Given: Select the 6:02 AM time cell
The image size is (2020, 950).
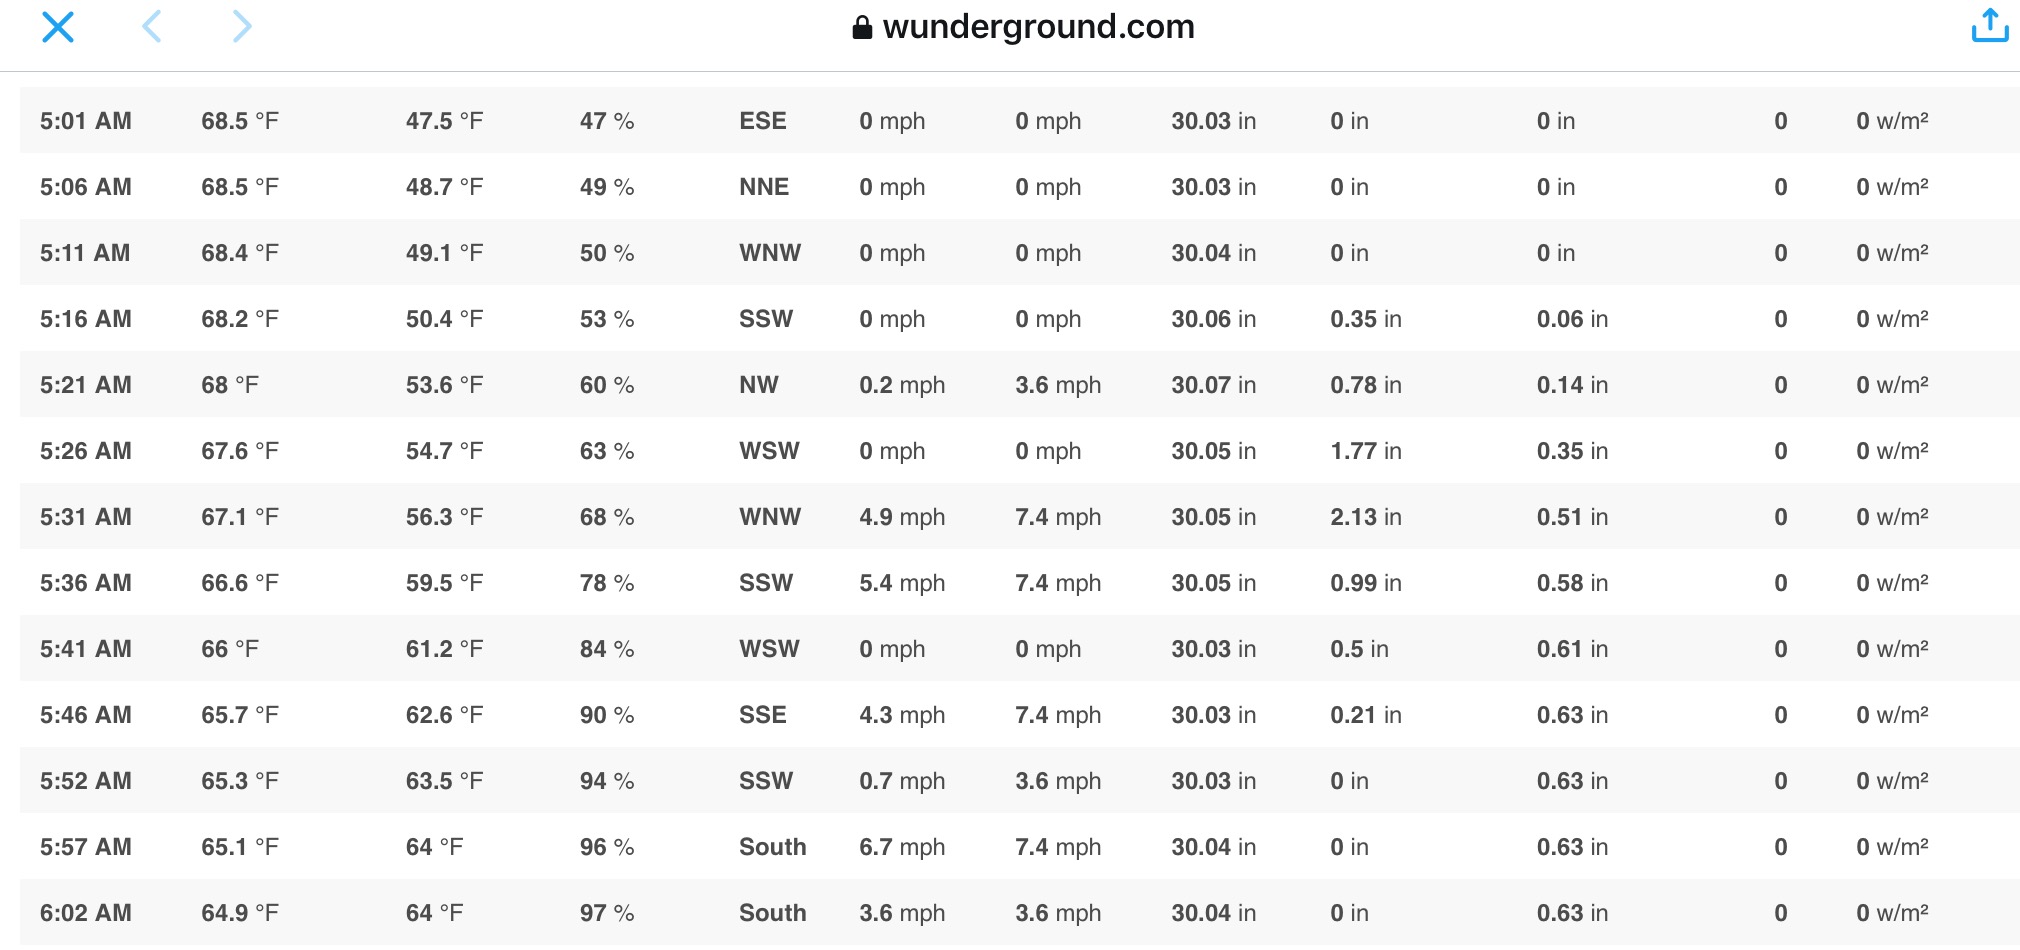Looking at the screenshot, I should click(x=86, y=913).
